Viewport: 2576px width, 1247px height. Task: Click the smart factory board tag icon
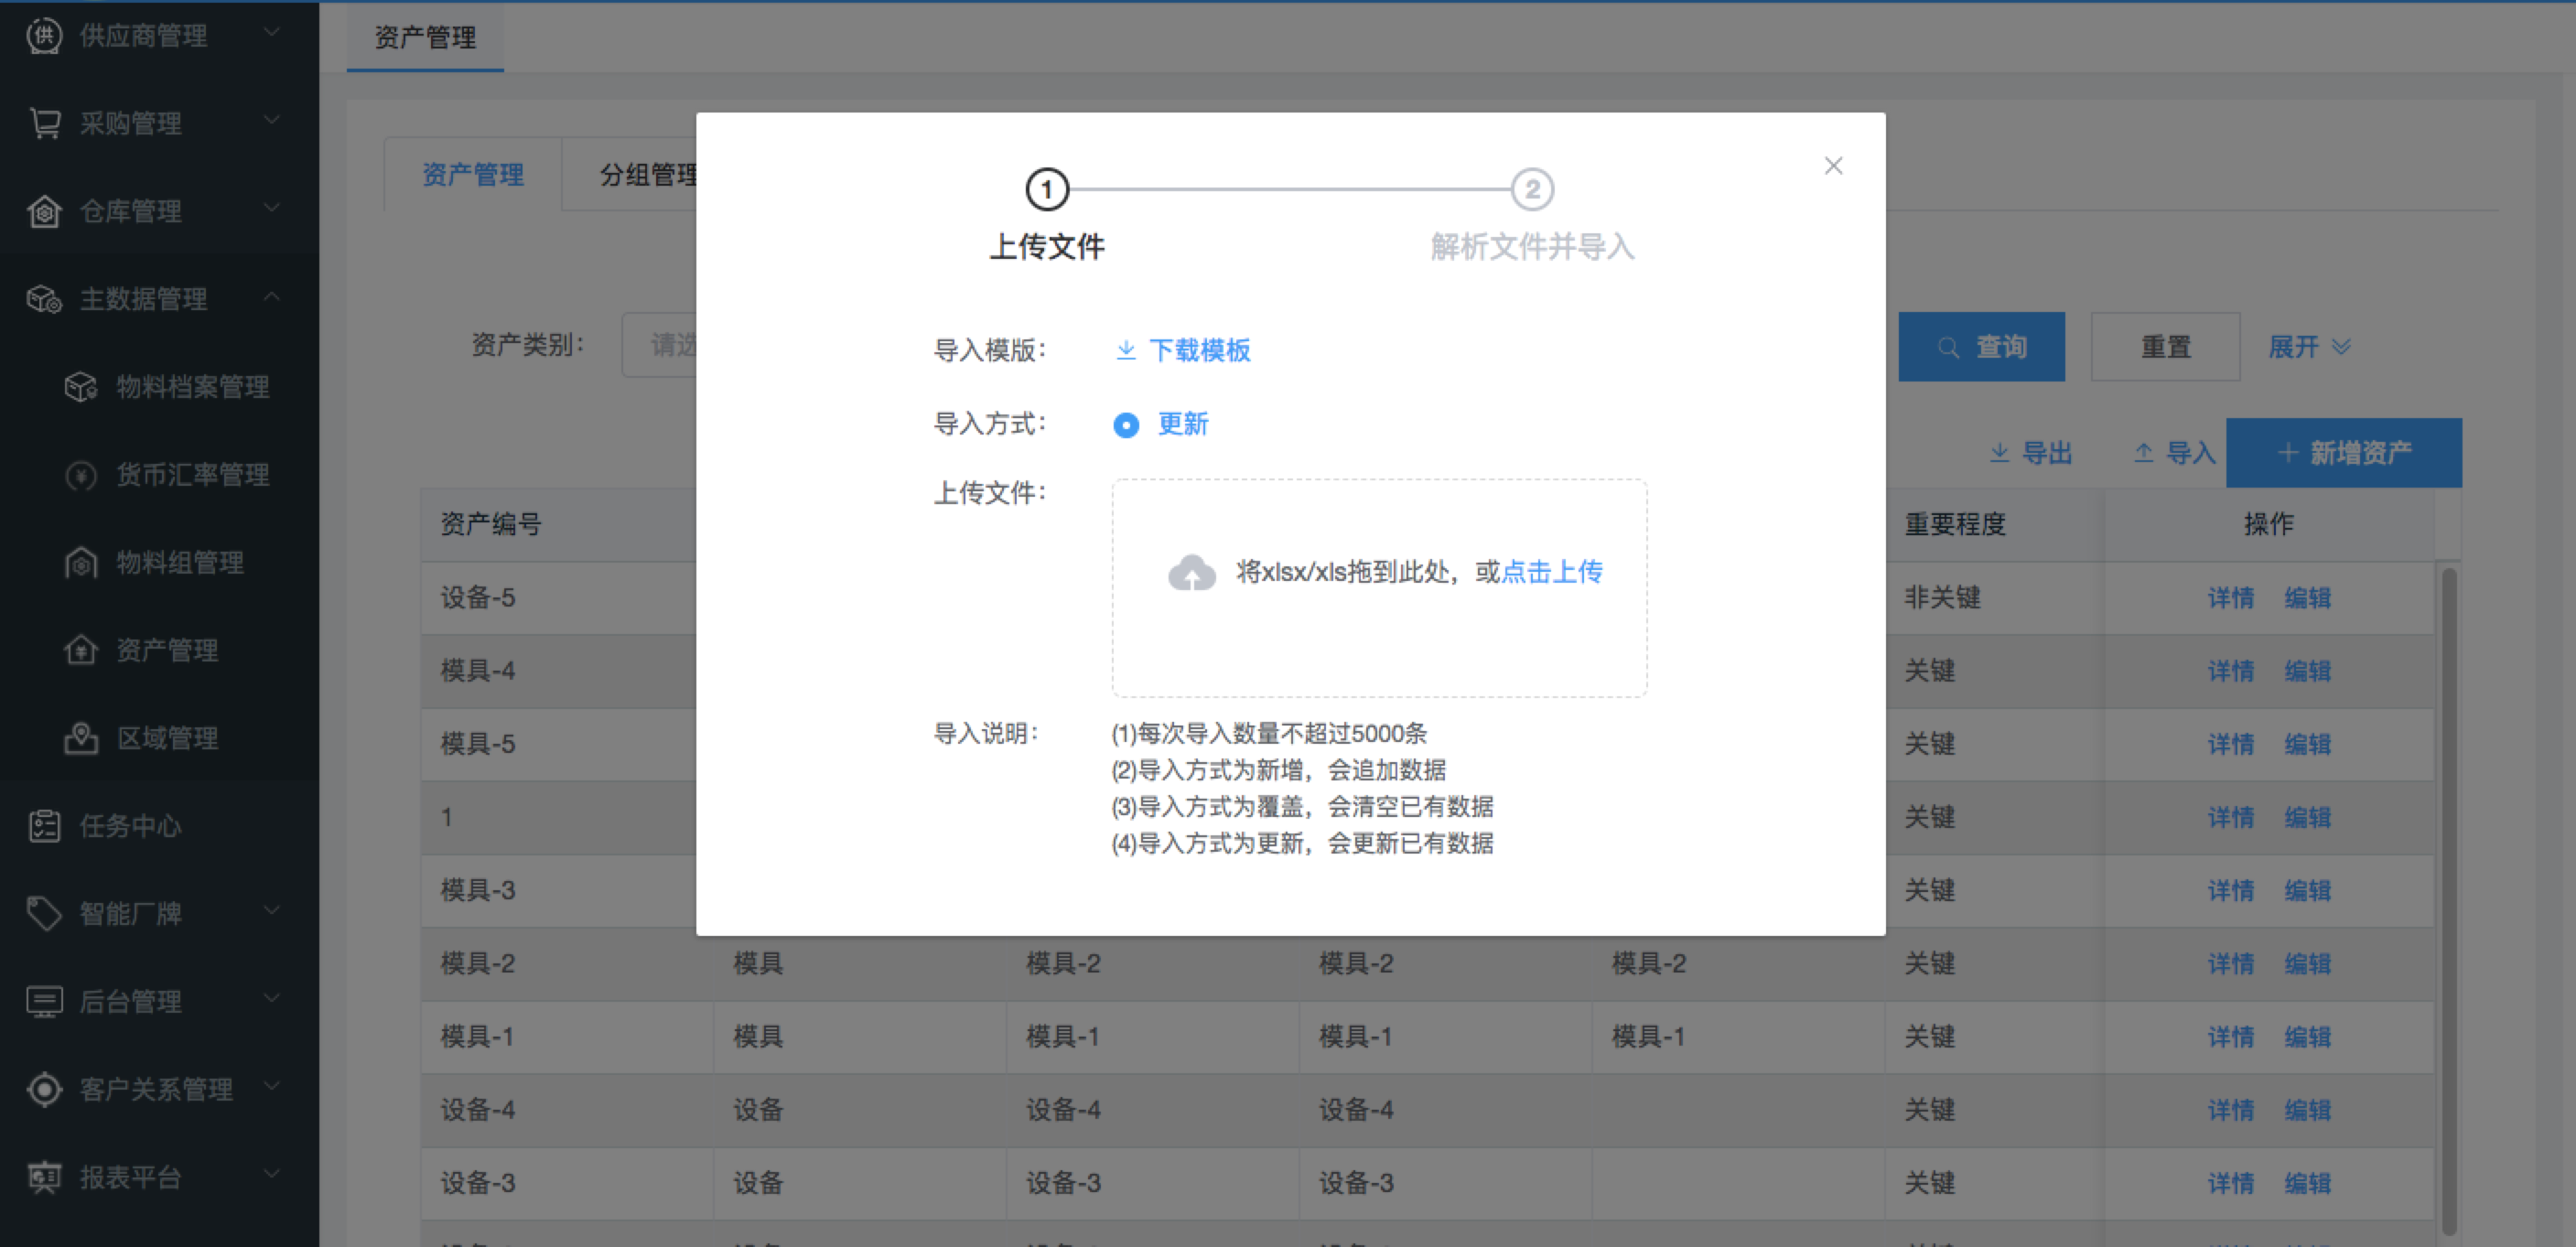click(x=44, y=913)
